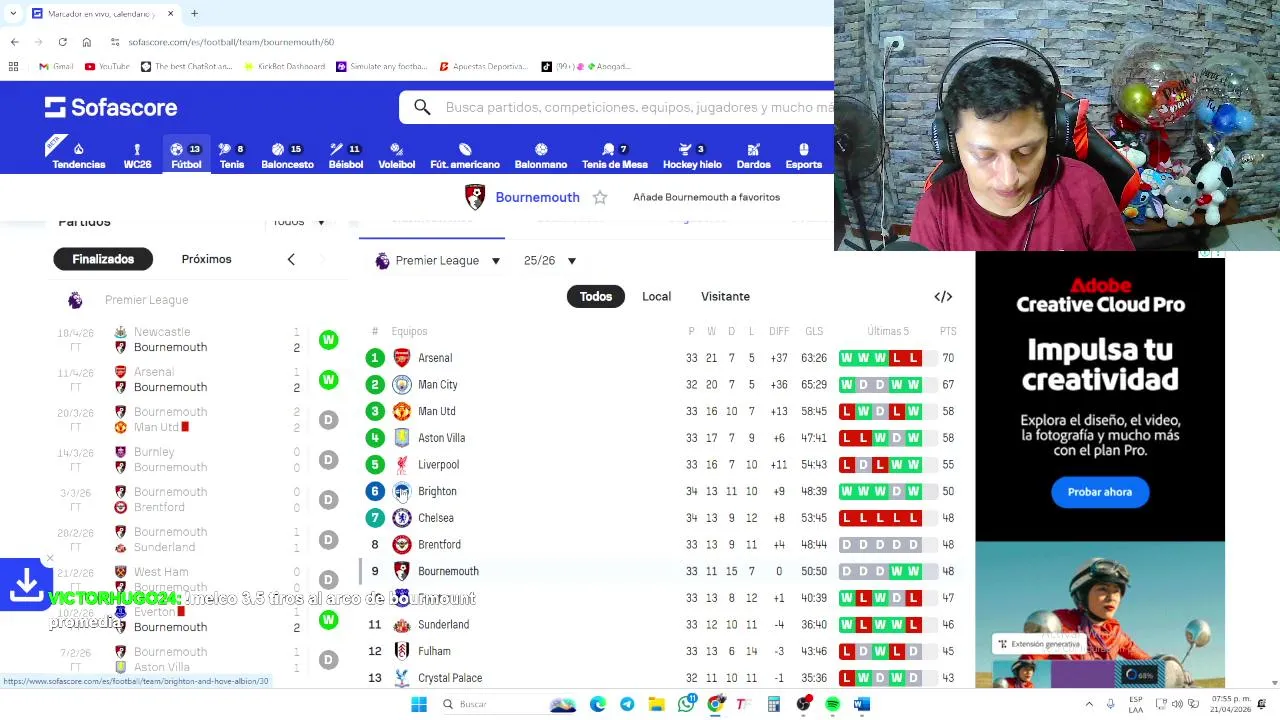Expand the Todos matches filter dropdown
This screenshot has height=720, width=1280.
pos(299,222)
